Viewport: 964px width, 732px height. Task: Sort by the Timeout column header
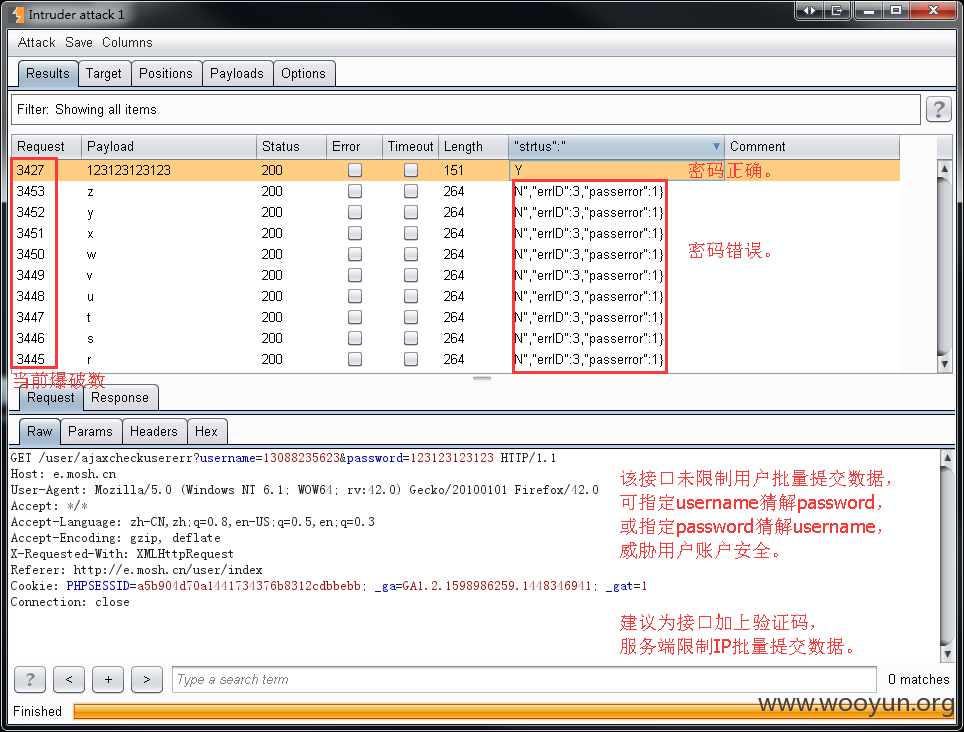click(411, 146)
